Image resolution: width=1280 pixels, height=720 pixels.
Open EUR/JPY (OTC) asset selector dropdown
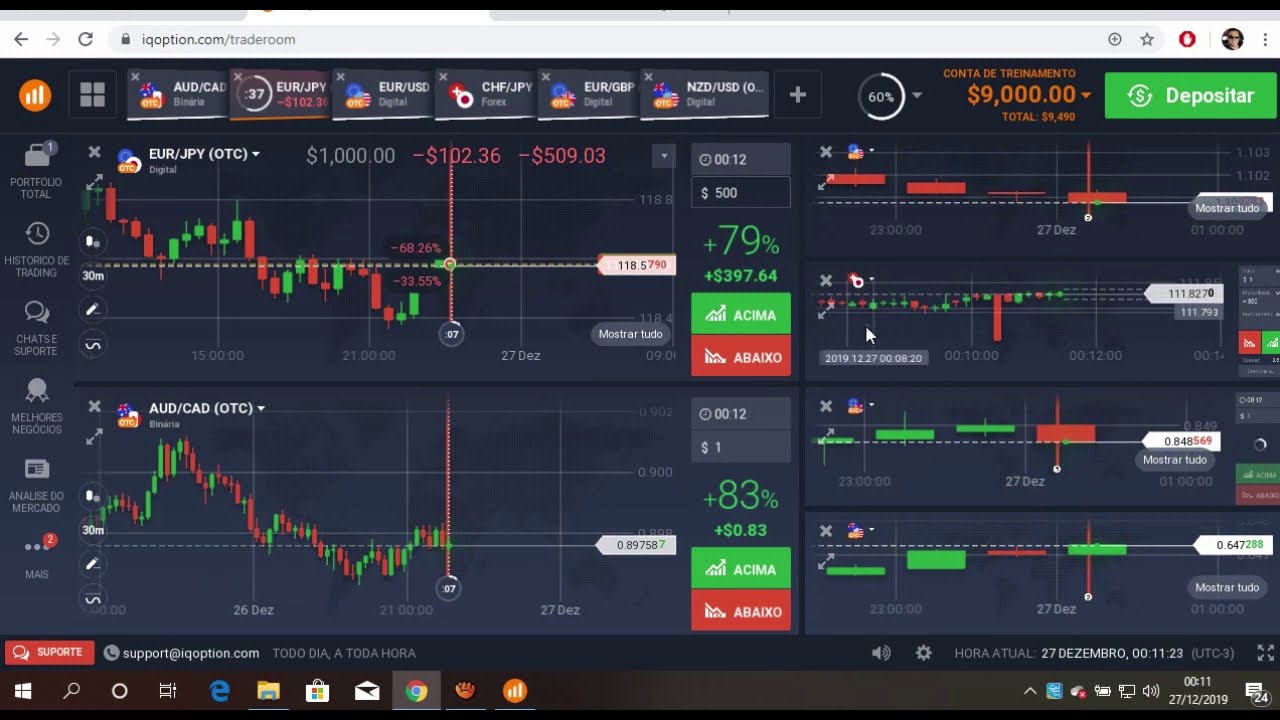(204, 154)
